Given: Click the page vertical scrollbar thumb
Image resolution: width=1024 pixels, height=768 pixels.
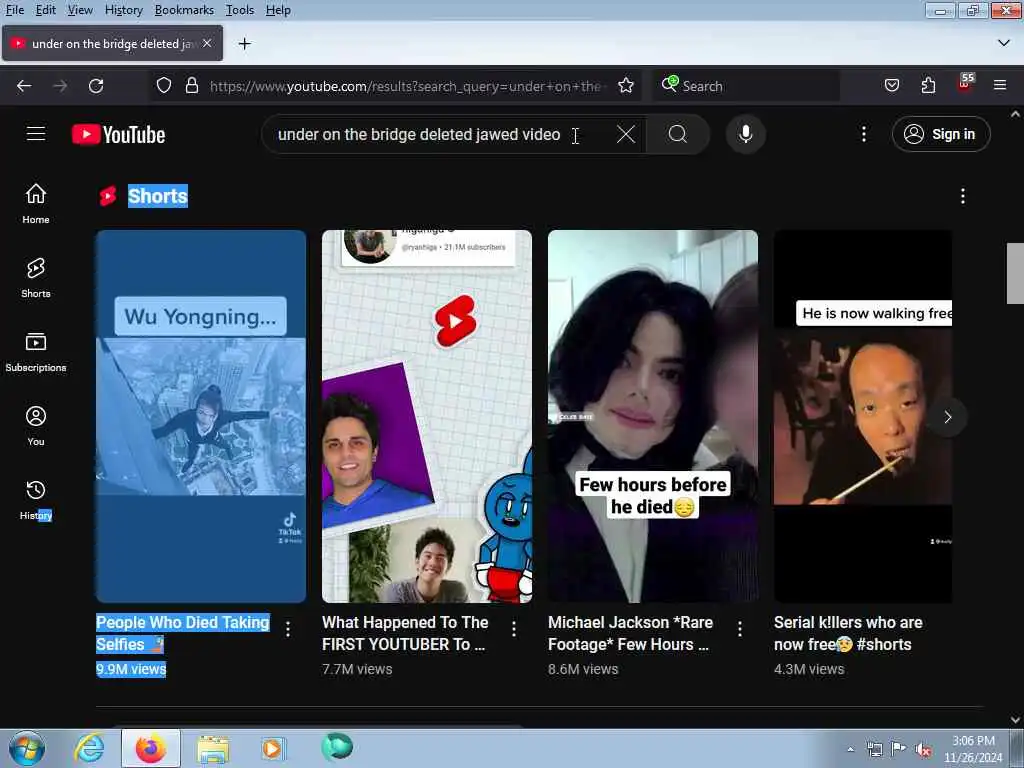Looking at the screenshot, I should click(1015, 273).
